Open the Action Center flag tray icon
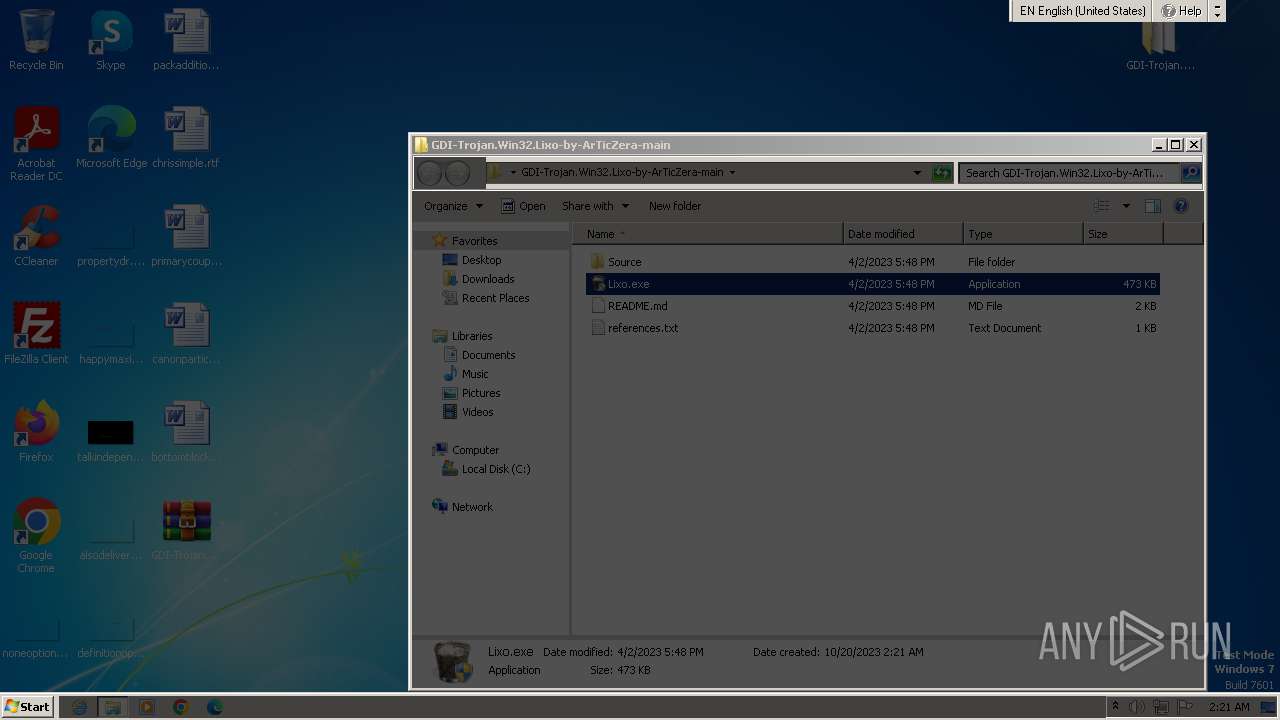Image resolution: width=1280 pixels, height=720 pixels. click(x=1185, y=707)
